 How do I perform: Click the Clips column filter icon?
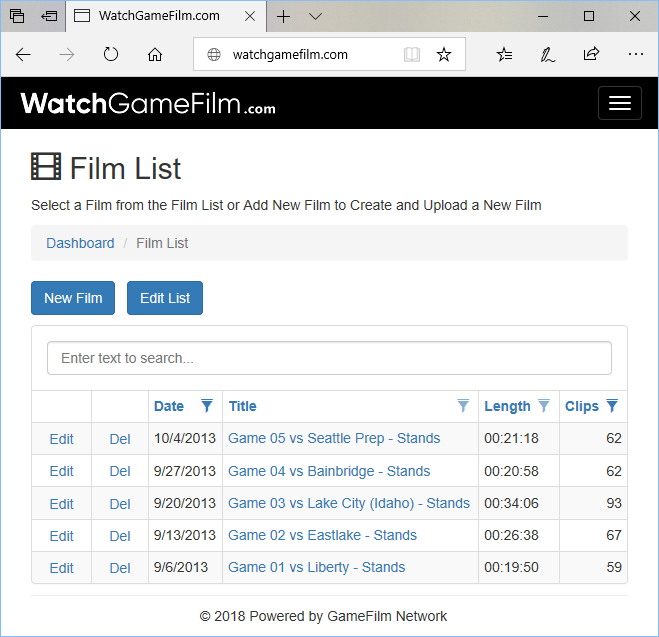click(612, 406)
